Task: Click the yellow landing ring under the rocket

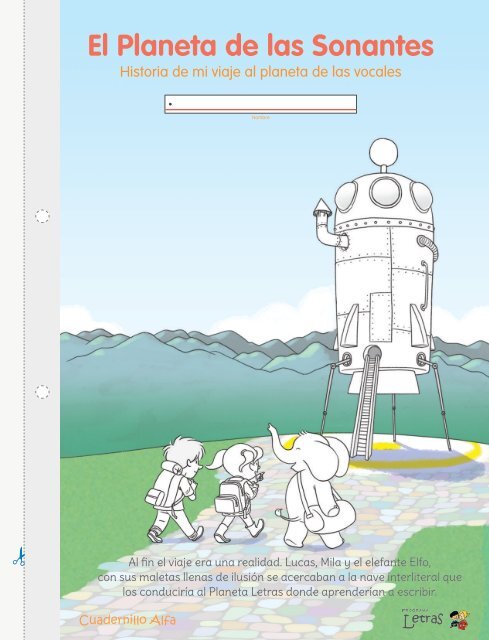Action: coord(414,453)
